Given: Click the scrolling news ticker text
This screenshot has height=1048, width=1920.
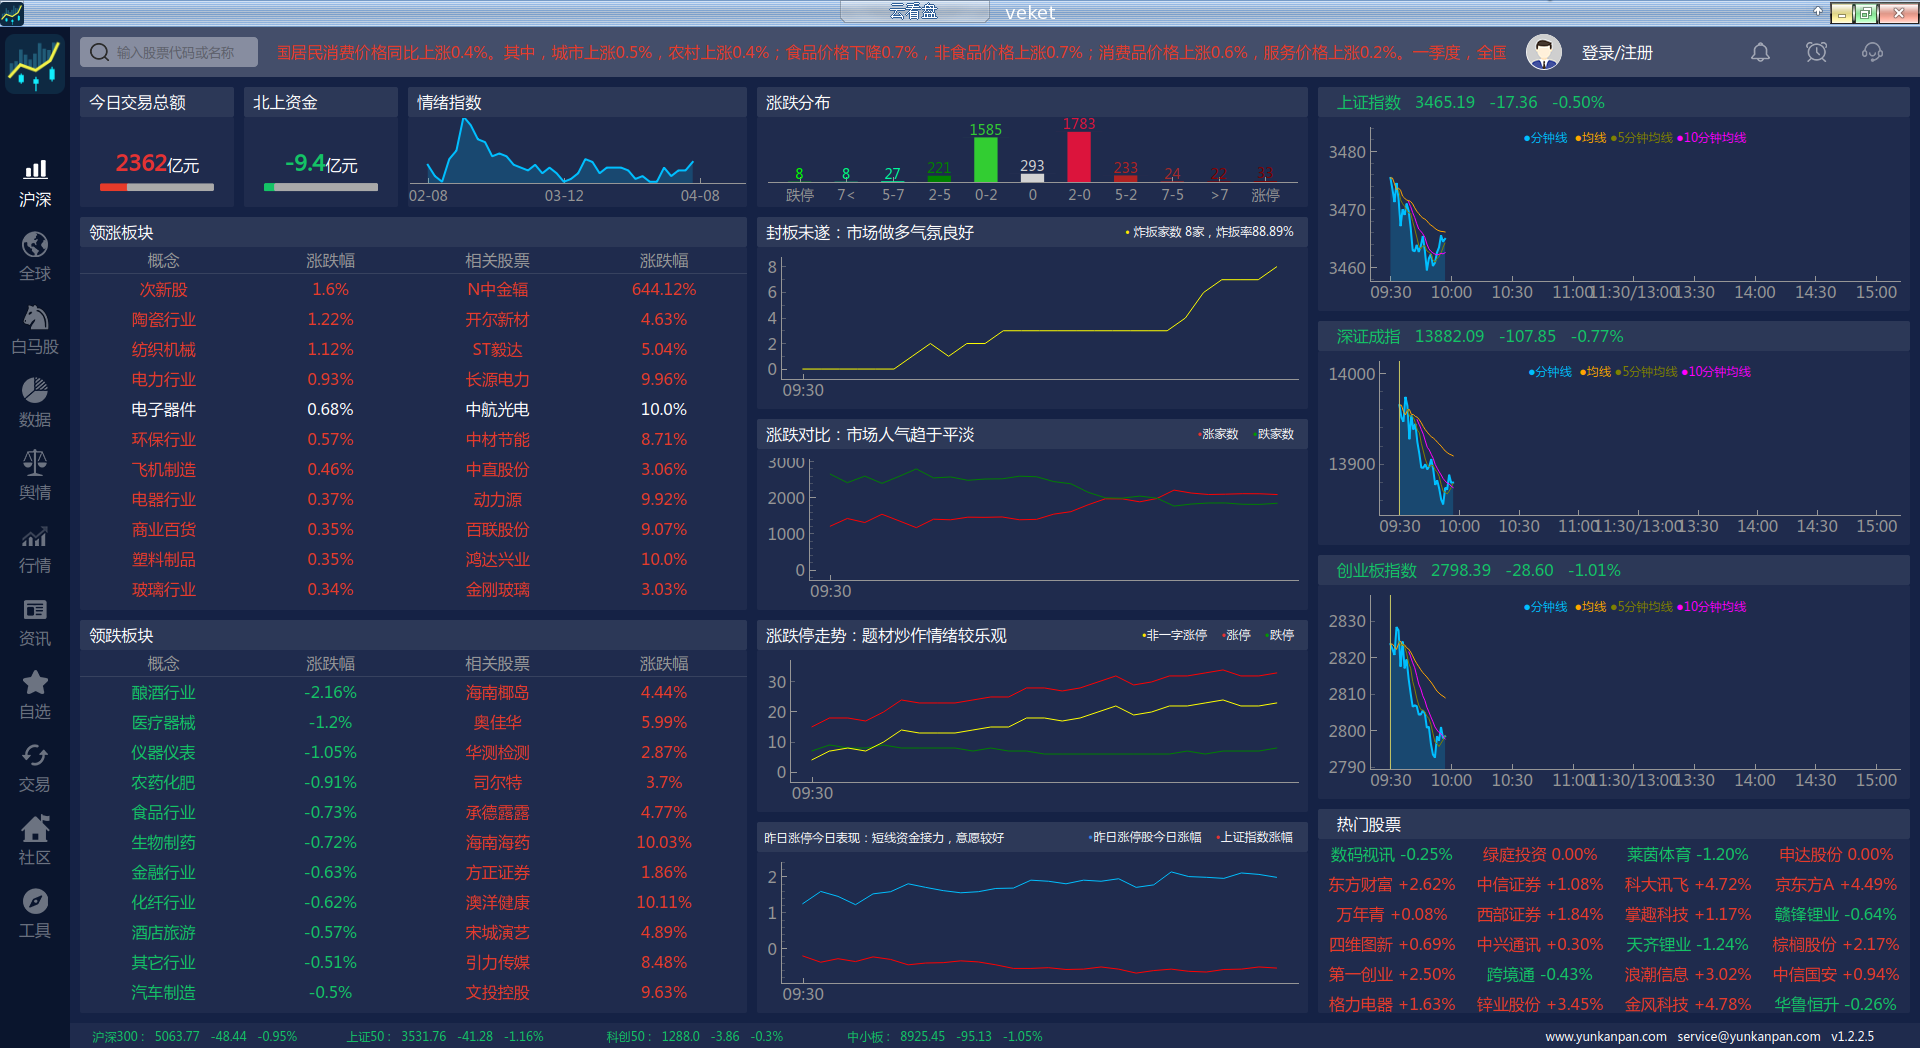Looking at the screenshot, I should click(891, 52).
